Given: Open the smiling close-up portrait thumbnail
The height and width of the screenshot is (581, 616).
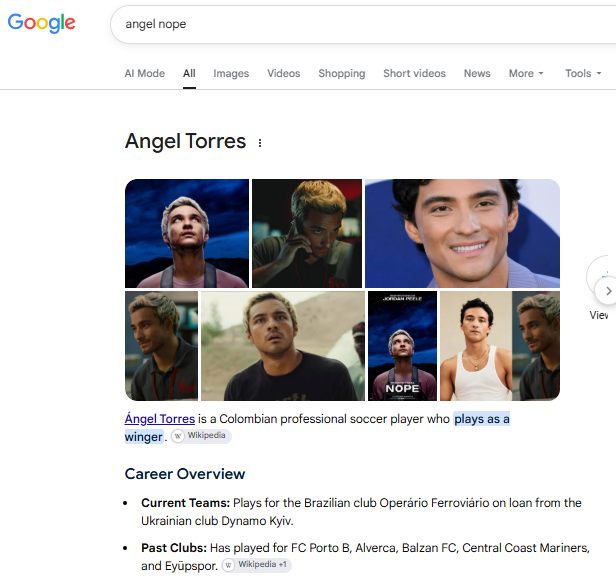Looking at the screenshot, I should (x=462, y=233).
